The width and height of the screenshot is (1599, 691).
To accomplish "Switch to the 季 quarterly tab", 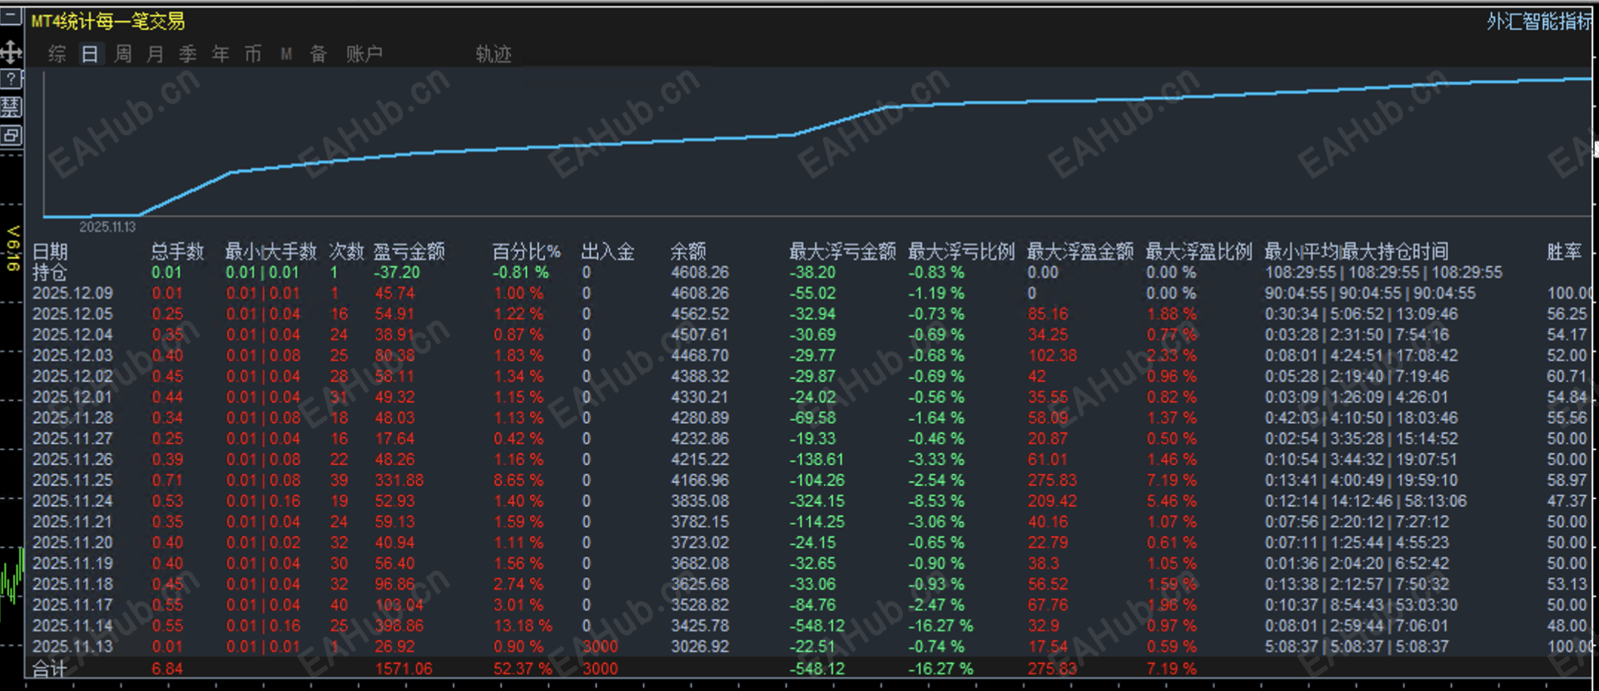I will 188,54.
